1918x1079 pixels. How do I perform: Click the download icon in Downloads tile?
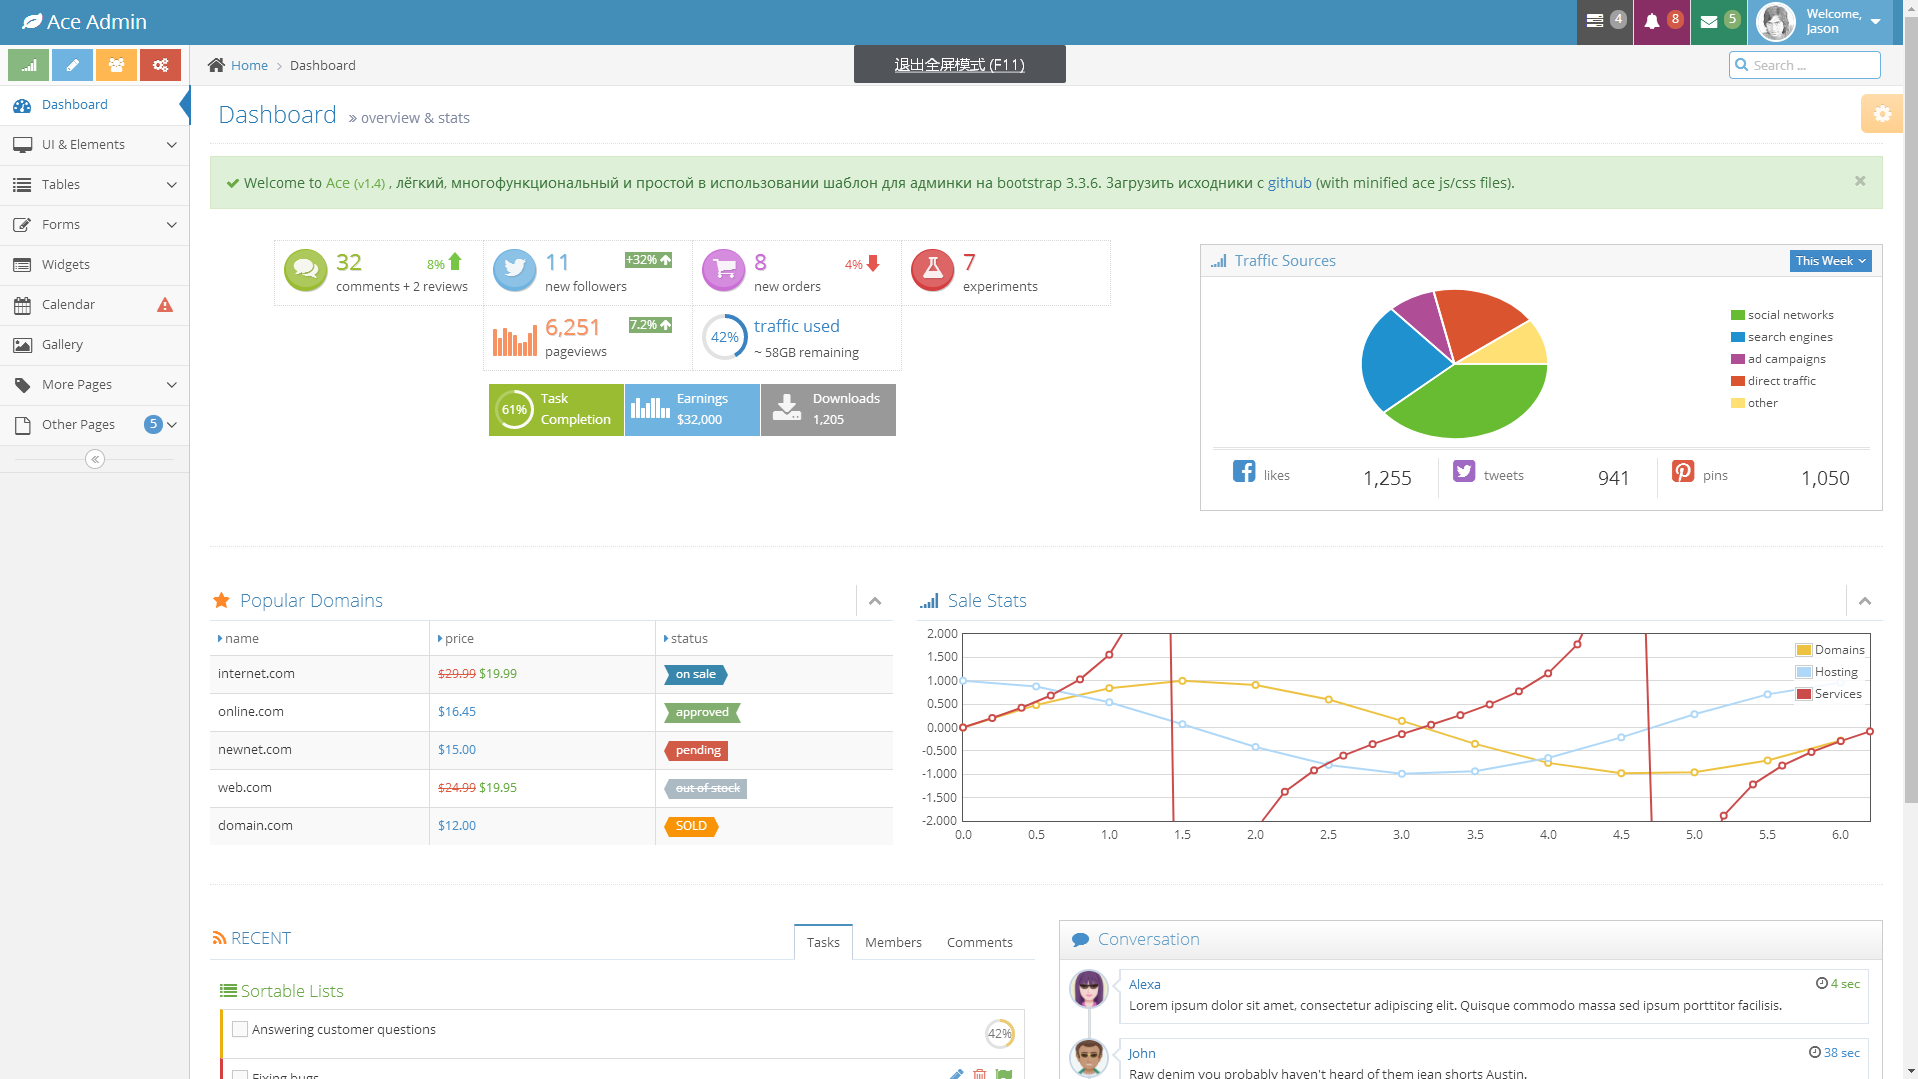(x=787, y=407)
